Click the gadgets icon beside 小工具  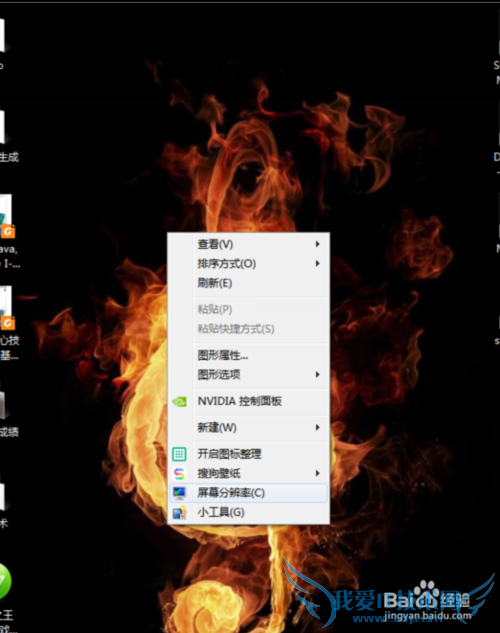click(179, 513)
